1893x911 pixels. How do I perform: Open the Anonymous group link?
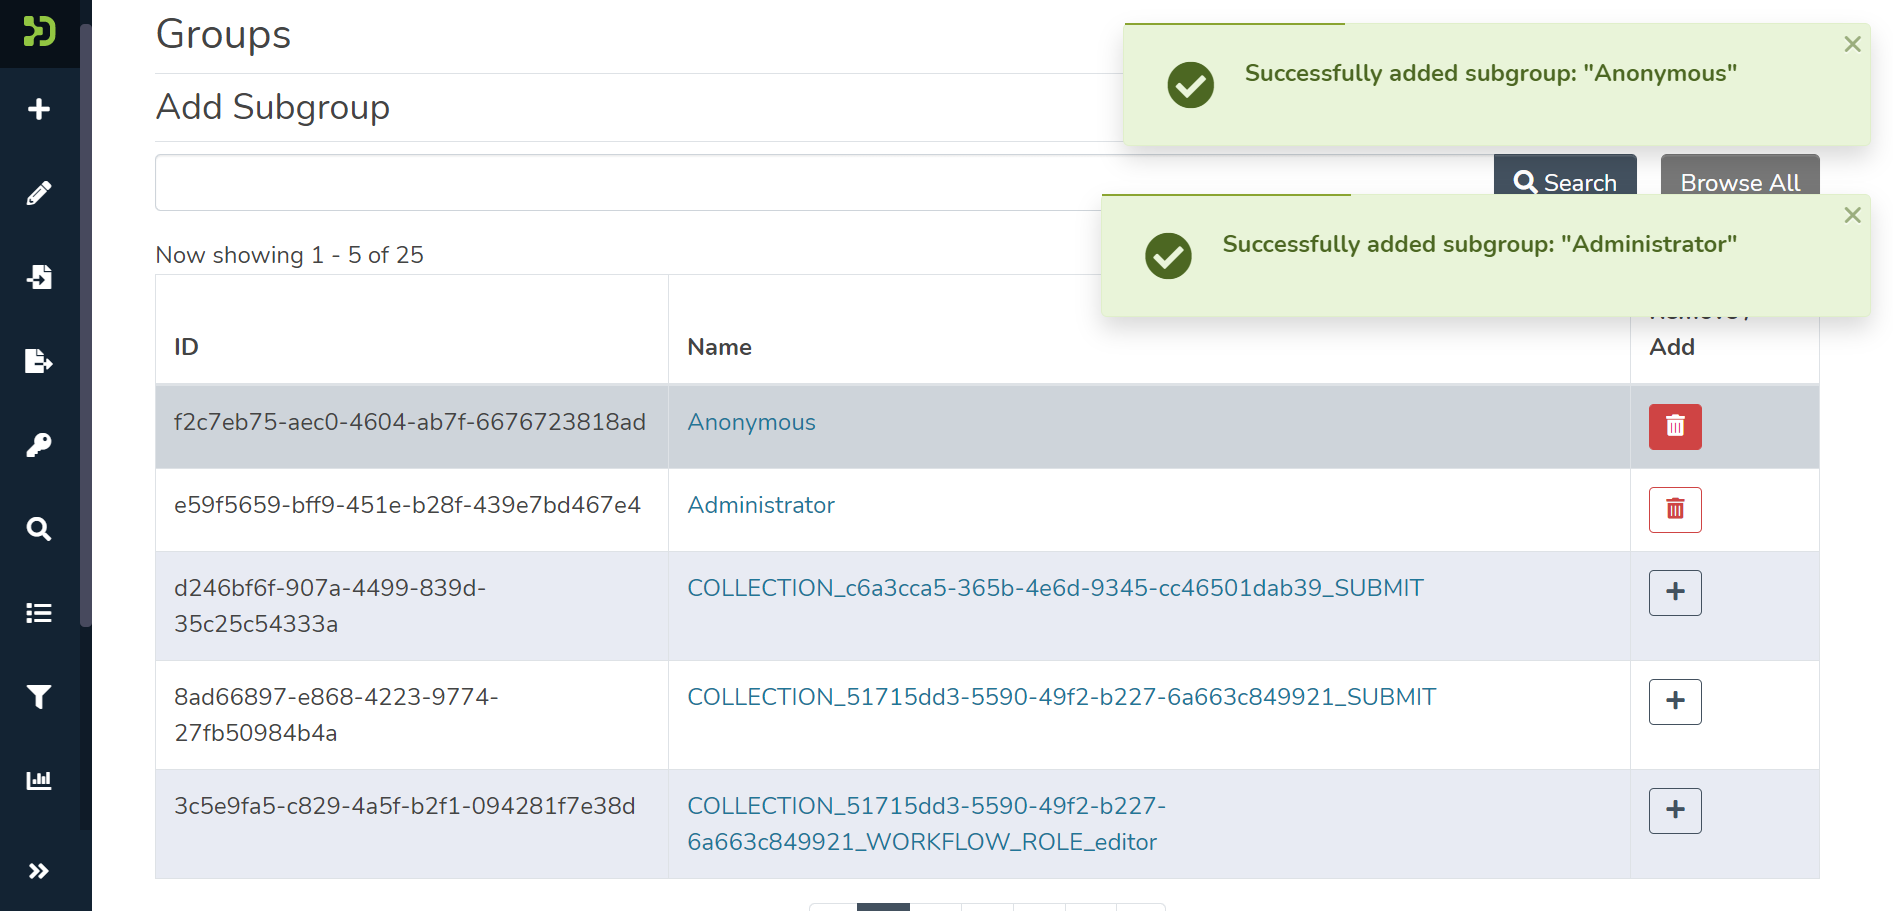click(x=751, y=423)
